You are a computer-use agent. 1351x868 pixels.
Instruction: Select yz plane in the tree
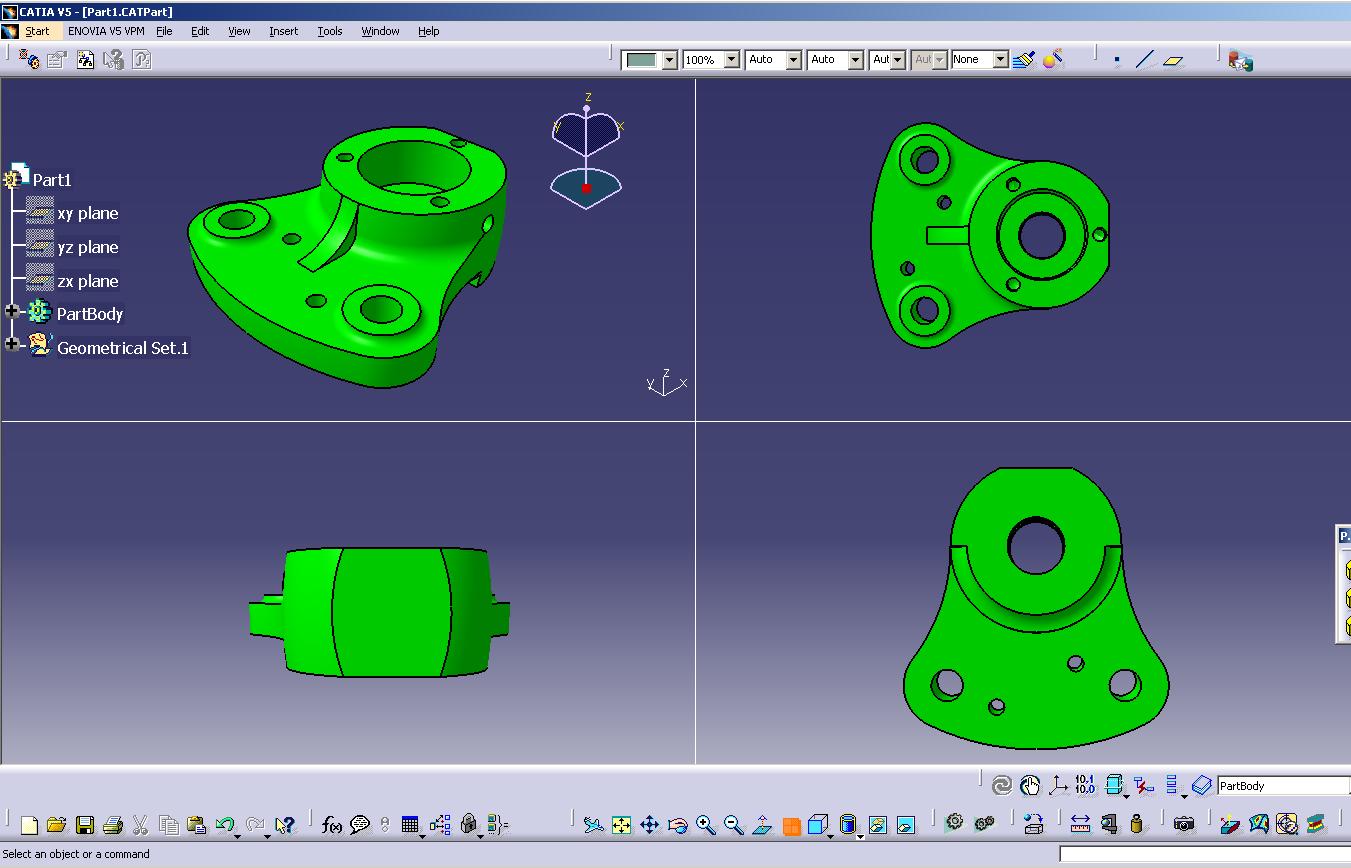click(x=87, y=247)
